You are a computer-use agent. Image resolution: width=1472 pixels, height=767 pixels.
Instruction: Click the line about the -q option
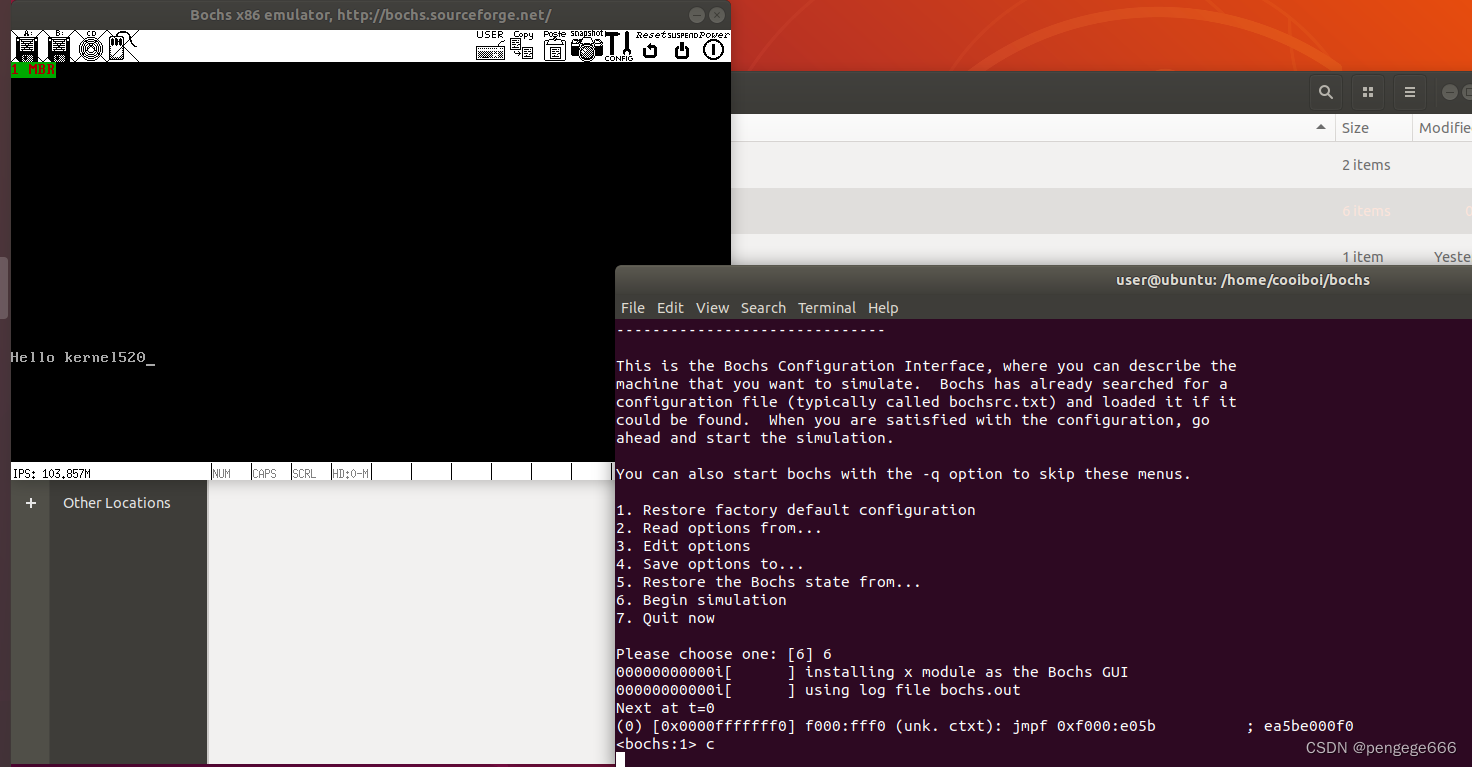903,474
